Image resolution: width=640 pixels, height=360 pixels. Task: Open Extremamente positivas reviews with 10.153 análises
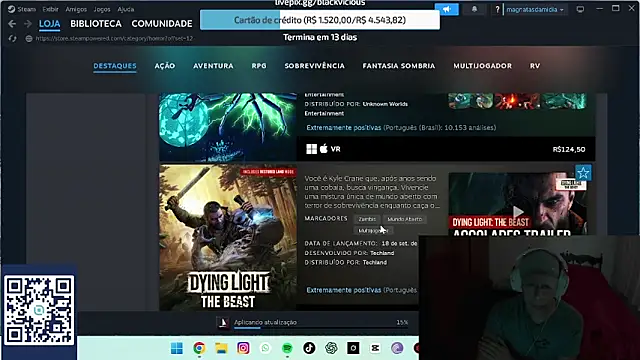point(401,128)
